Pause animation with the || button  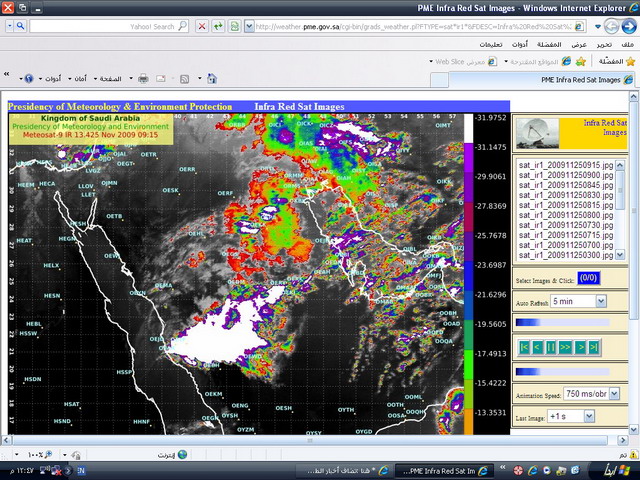tap(551, 347)
